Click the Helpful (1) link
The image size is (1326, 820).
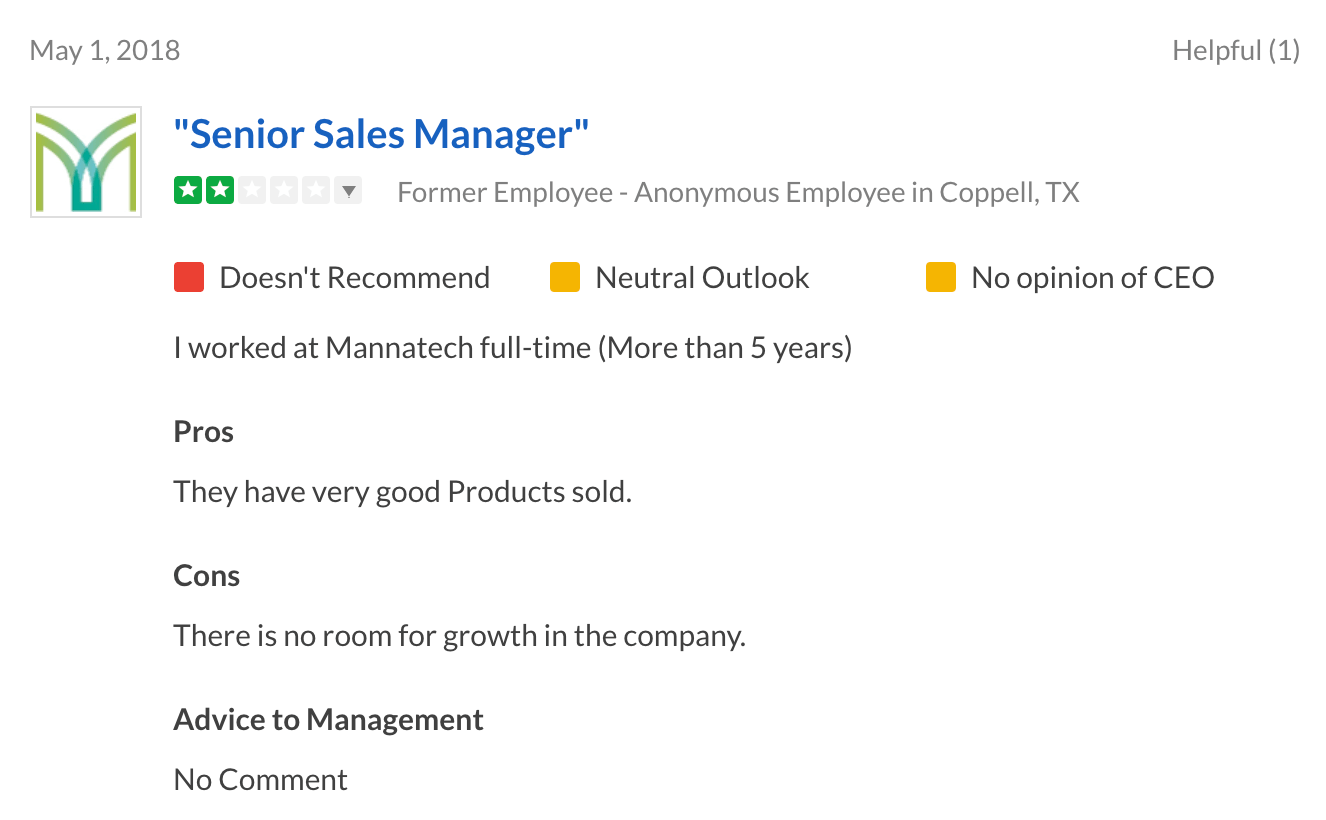click(x=1236, y=50)
